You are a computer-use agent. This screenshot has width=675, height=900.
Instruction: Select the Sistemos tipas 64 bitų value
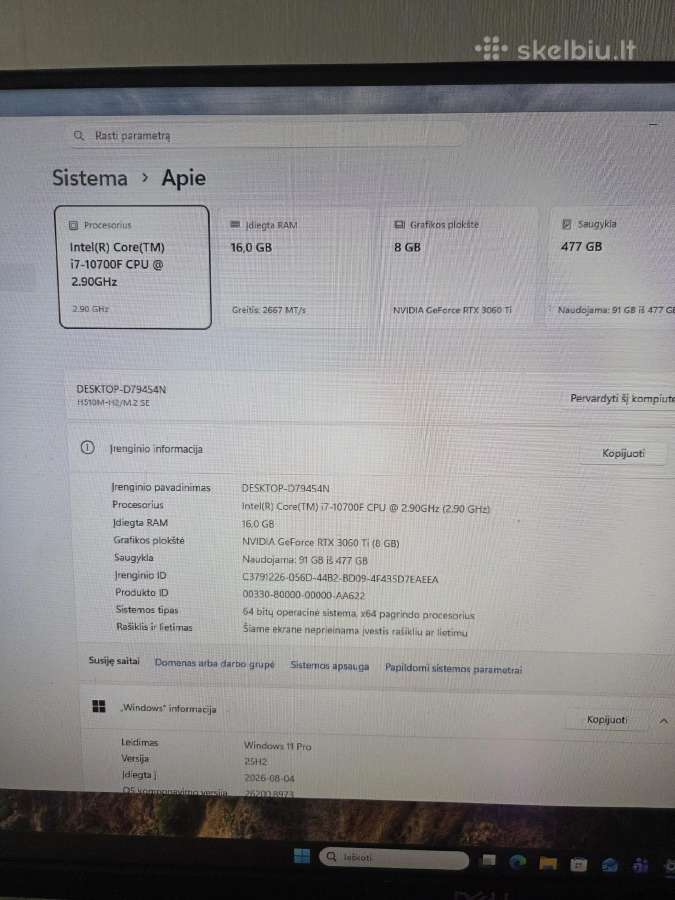pos(358,614)
